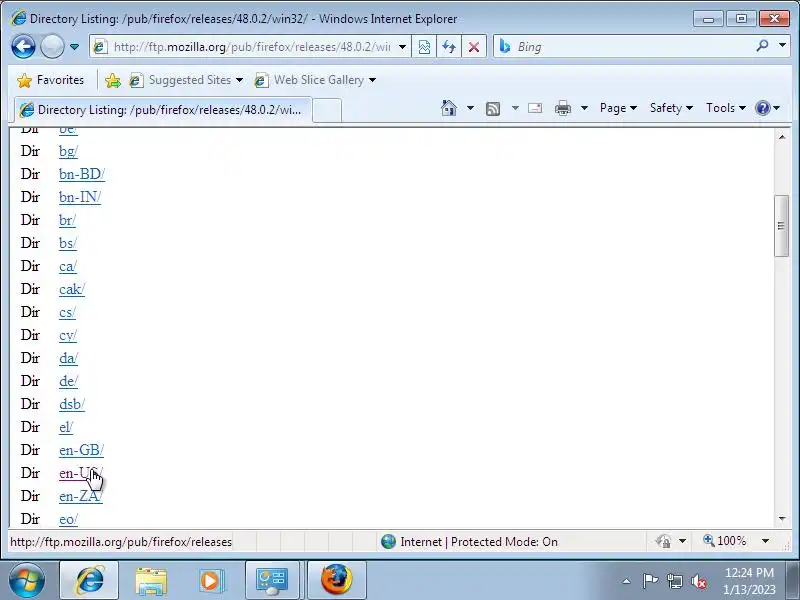Open search provider dropdown arrow
This screenshot has height=600, width=800.
[782, 46]
